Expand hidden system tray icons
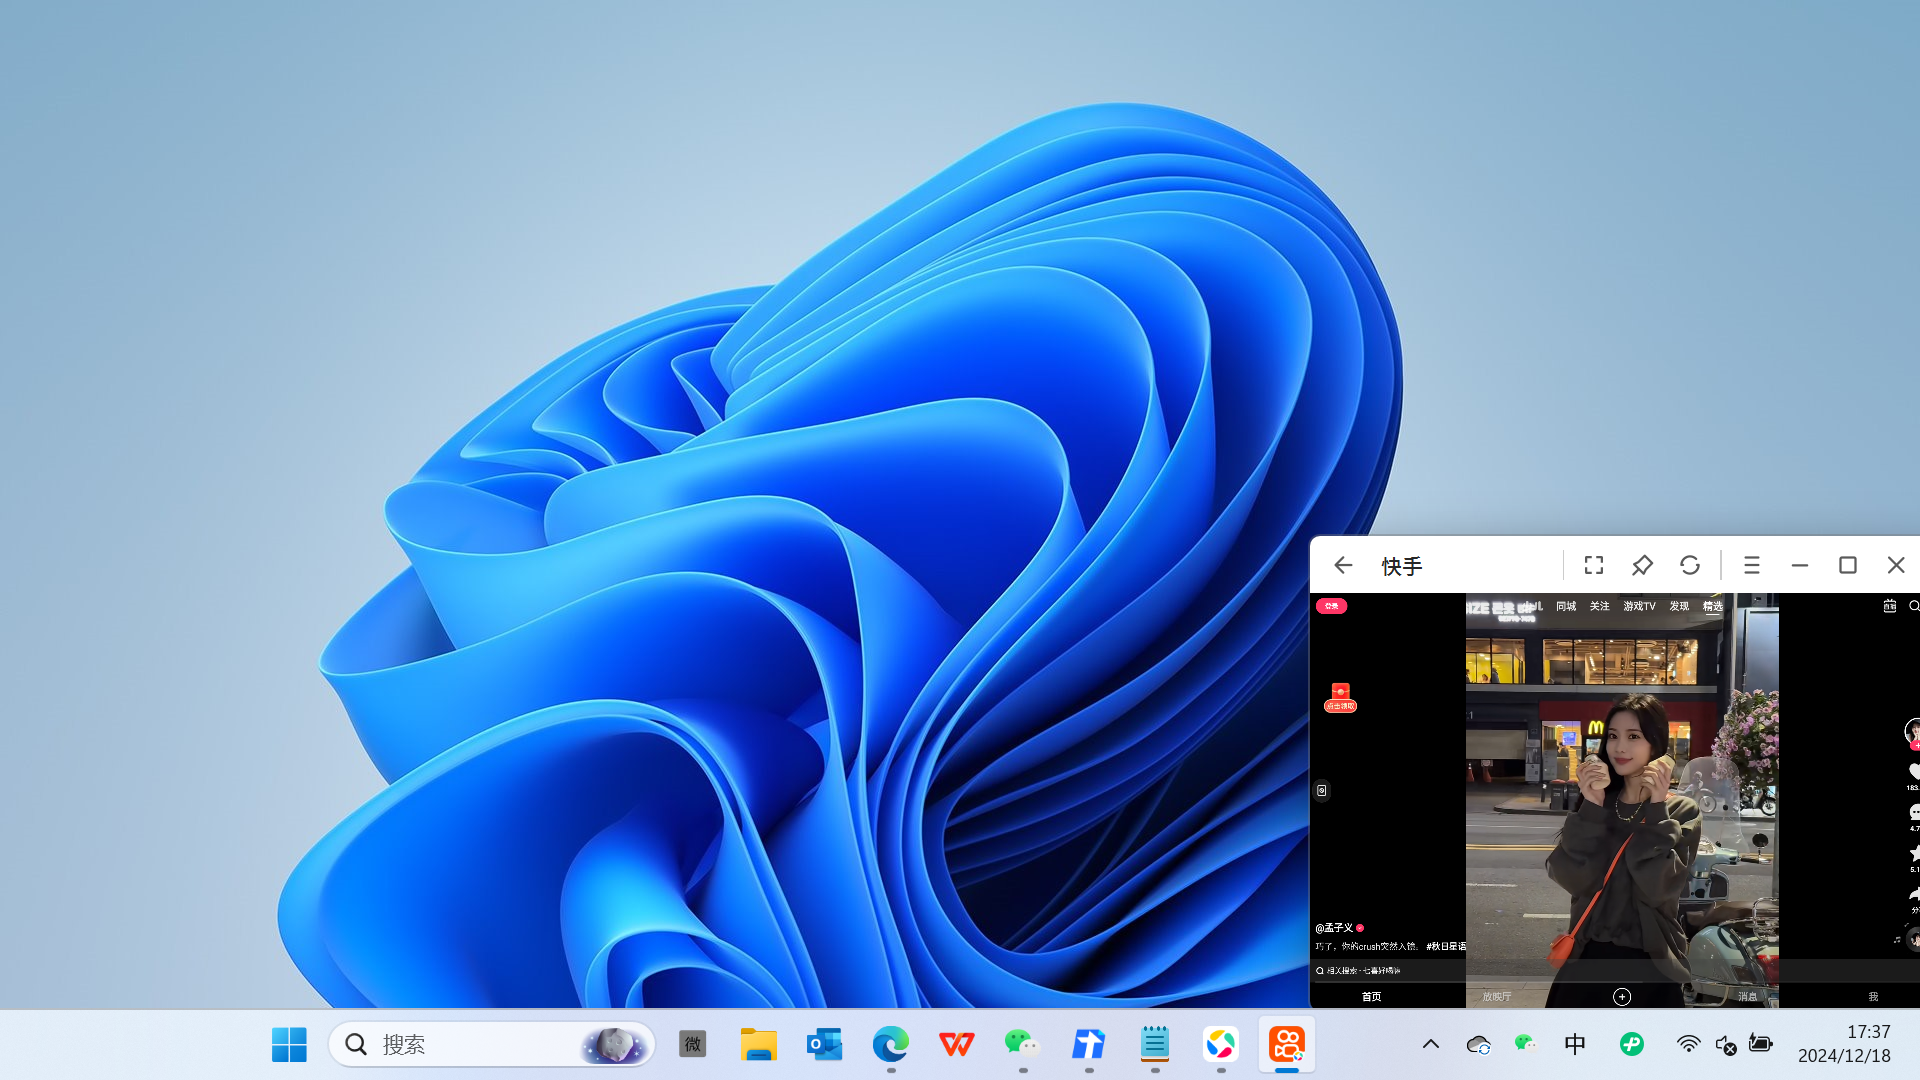The image size is (1920, 1080). click(x=1431, y=1045)
